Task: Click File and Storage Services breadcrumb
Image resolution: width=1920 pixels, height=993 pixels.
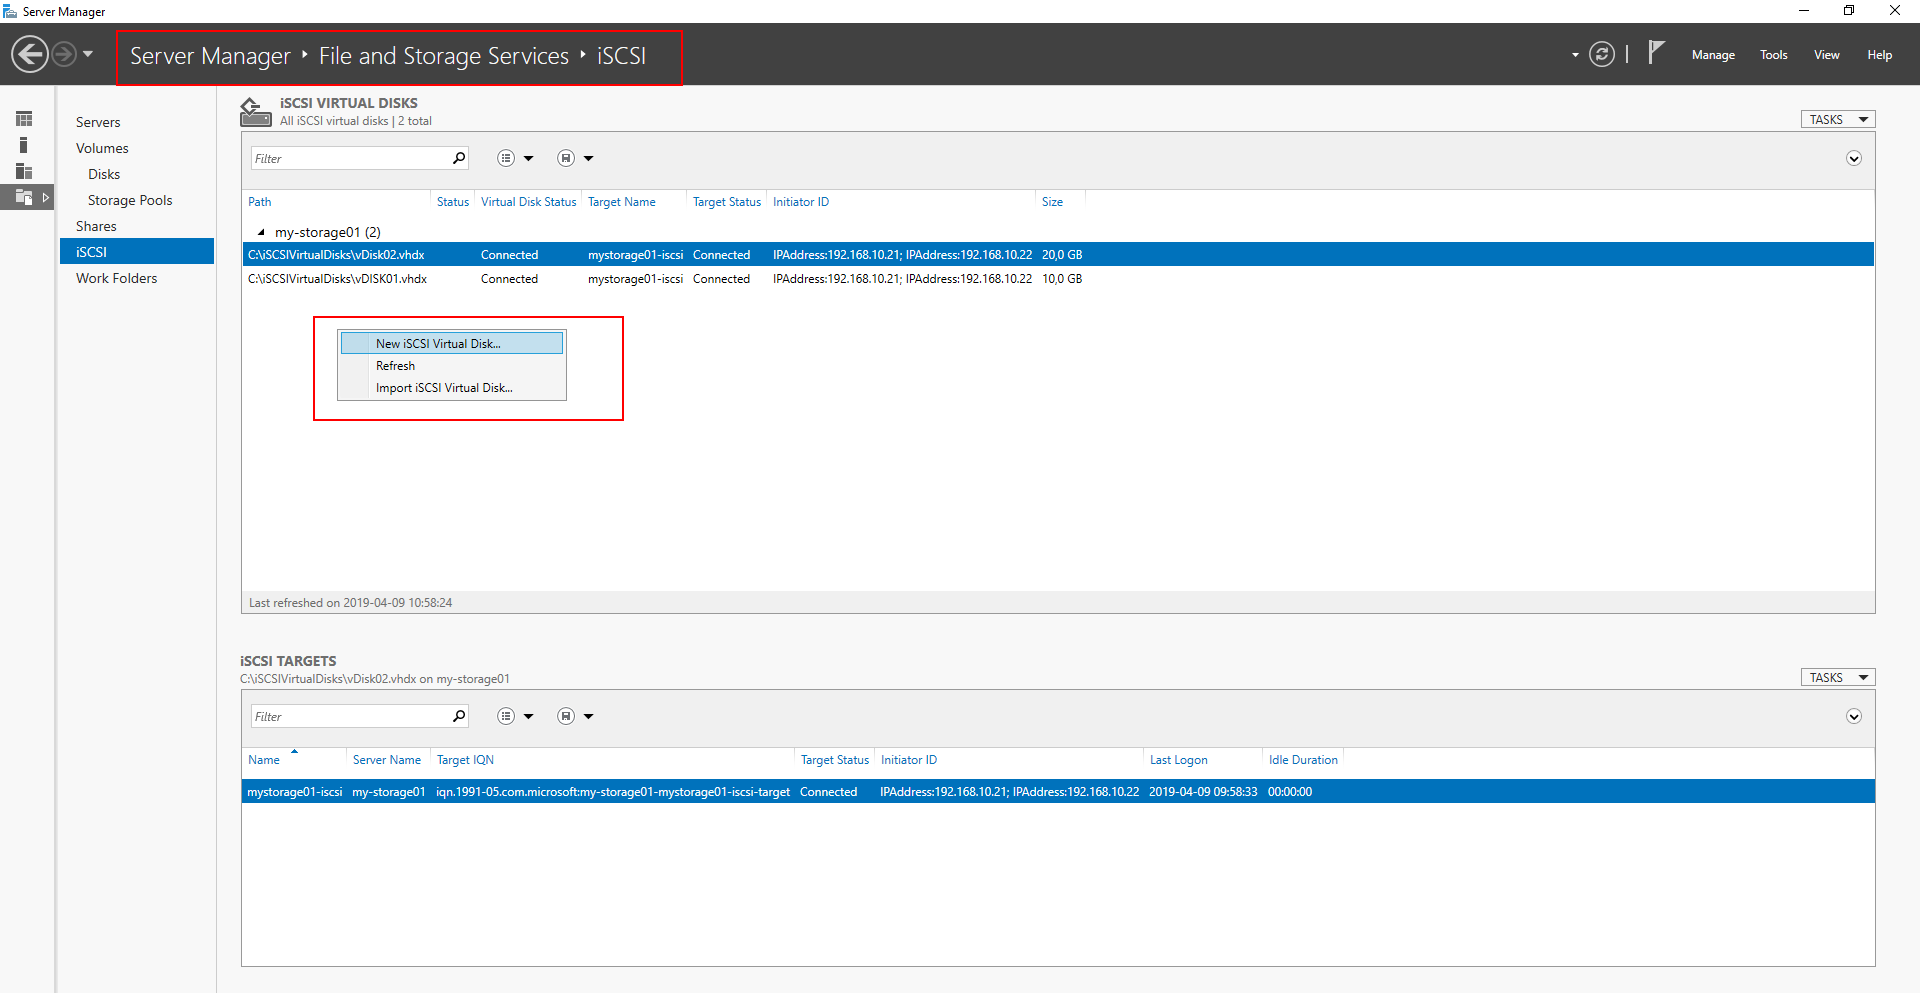Action: click(x=444, y=56)
